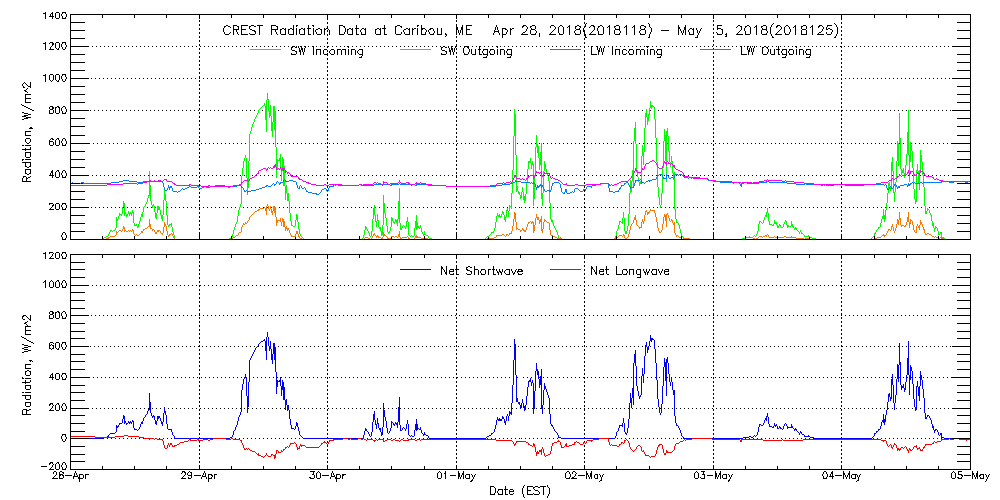Pick the 04-May date tick label
The image size is (1000, 500).
[x=841, y=476]
